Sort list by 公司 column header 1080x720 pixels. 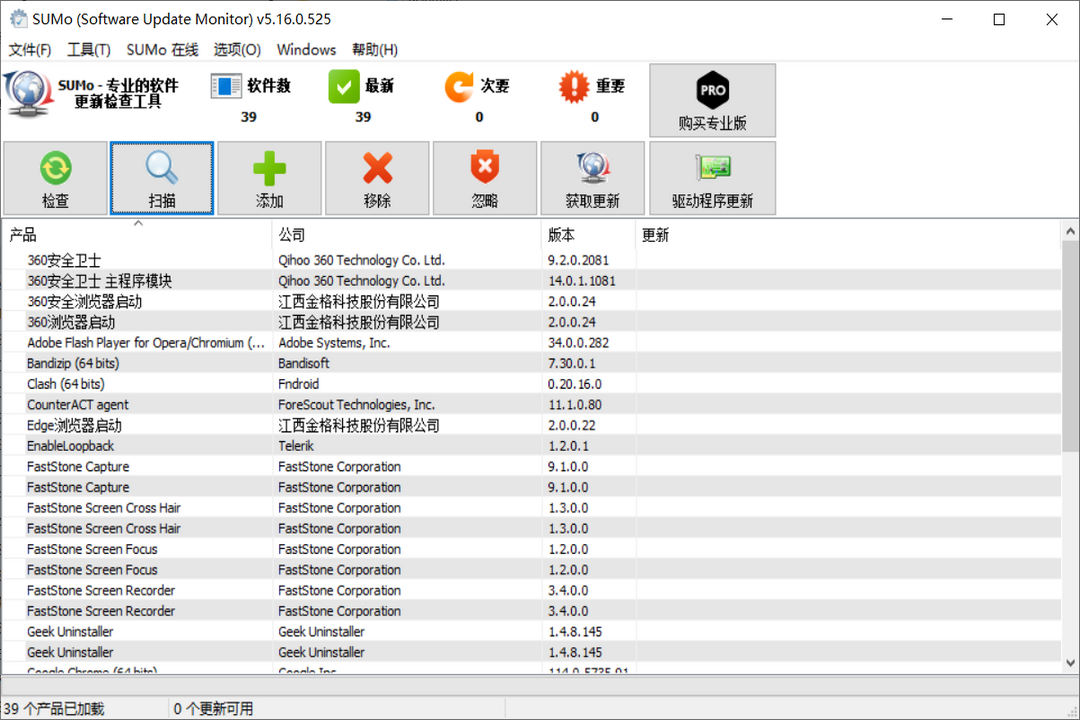point(405,235)
